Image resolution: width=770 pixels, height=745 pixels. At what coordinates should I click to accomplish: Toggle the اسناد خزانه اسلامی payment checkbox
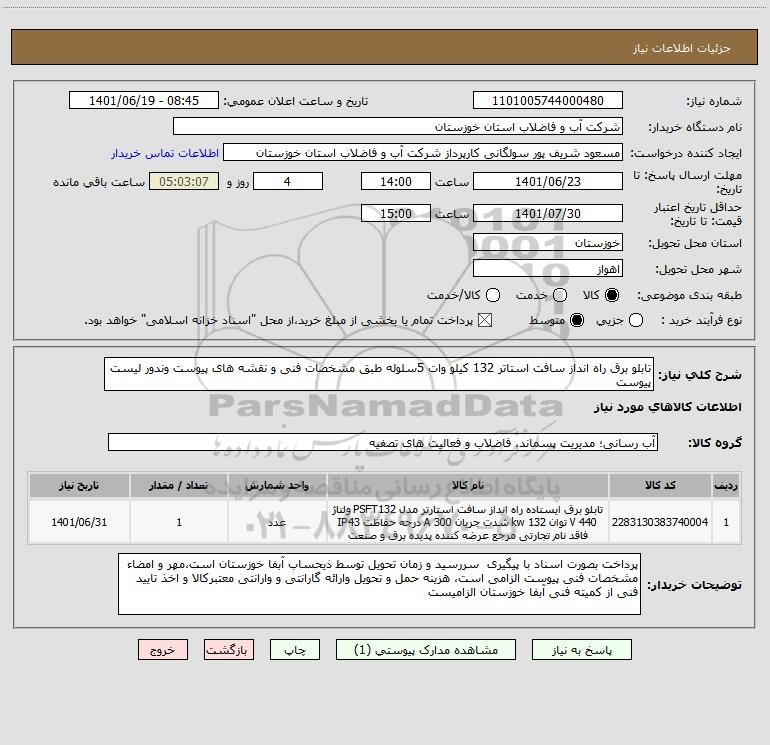485,320
